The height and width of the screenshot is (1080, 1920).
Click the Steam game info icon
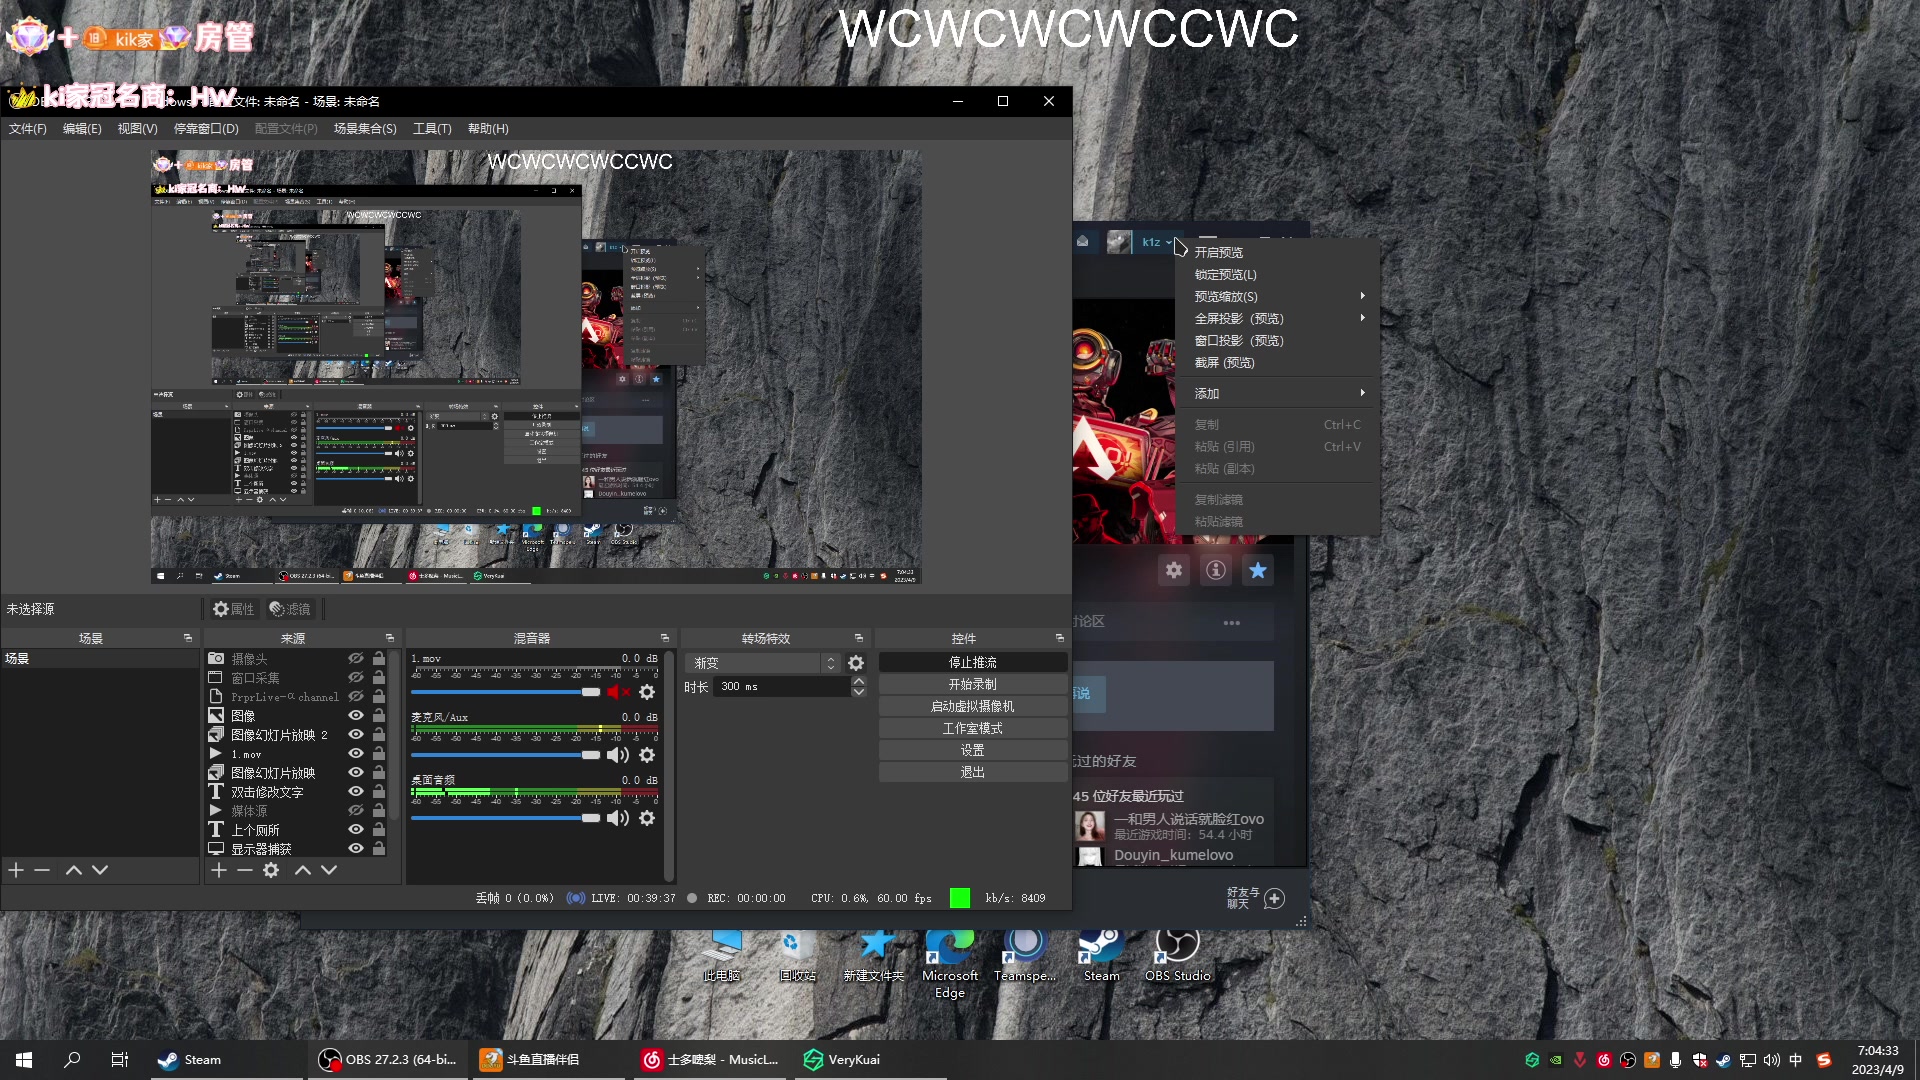click(1216, 570)
